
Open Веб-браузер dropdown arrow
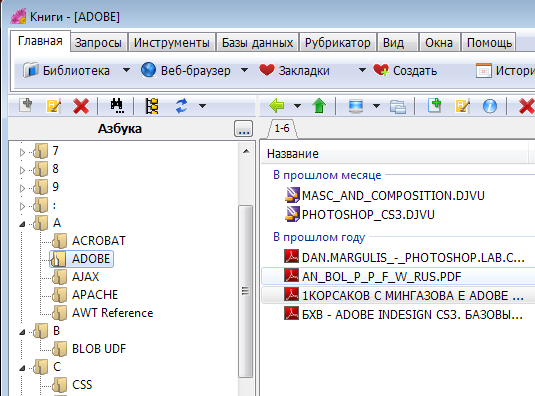(244, 70)
